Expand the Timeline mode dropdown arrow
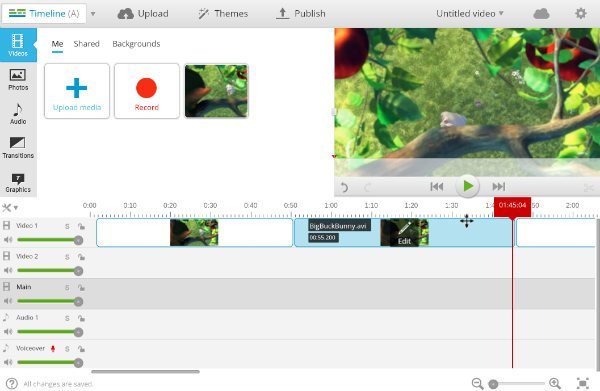 [x=93, y=14]
